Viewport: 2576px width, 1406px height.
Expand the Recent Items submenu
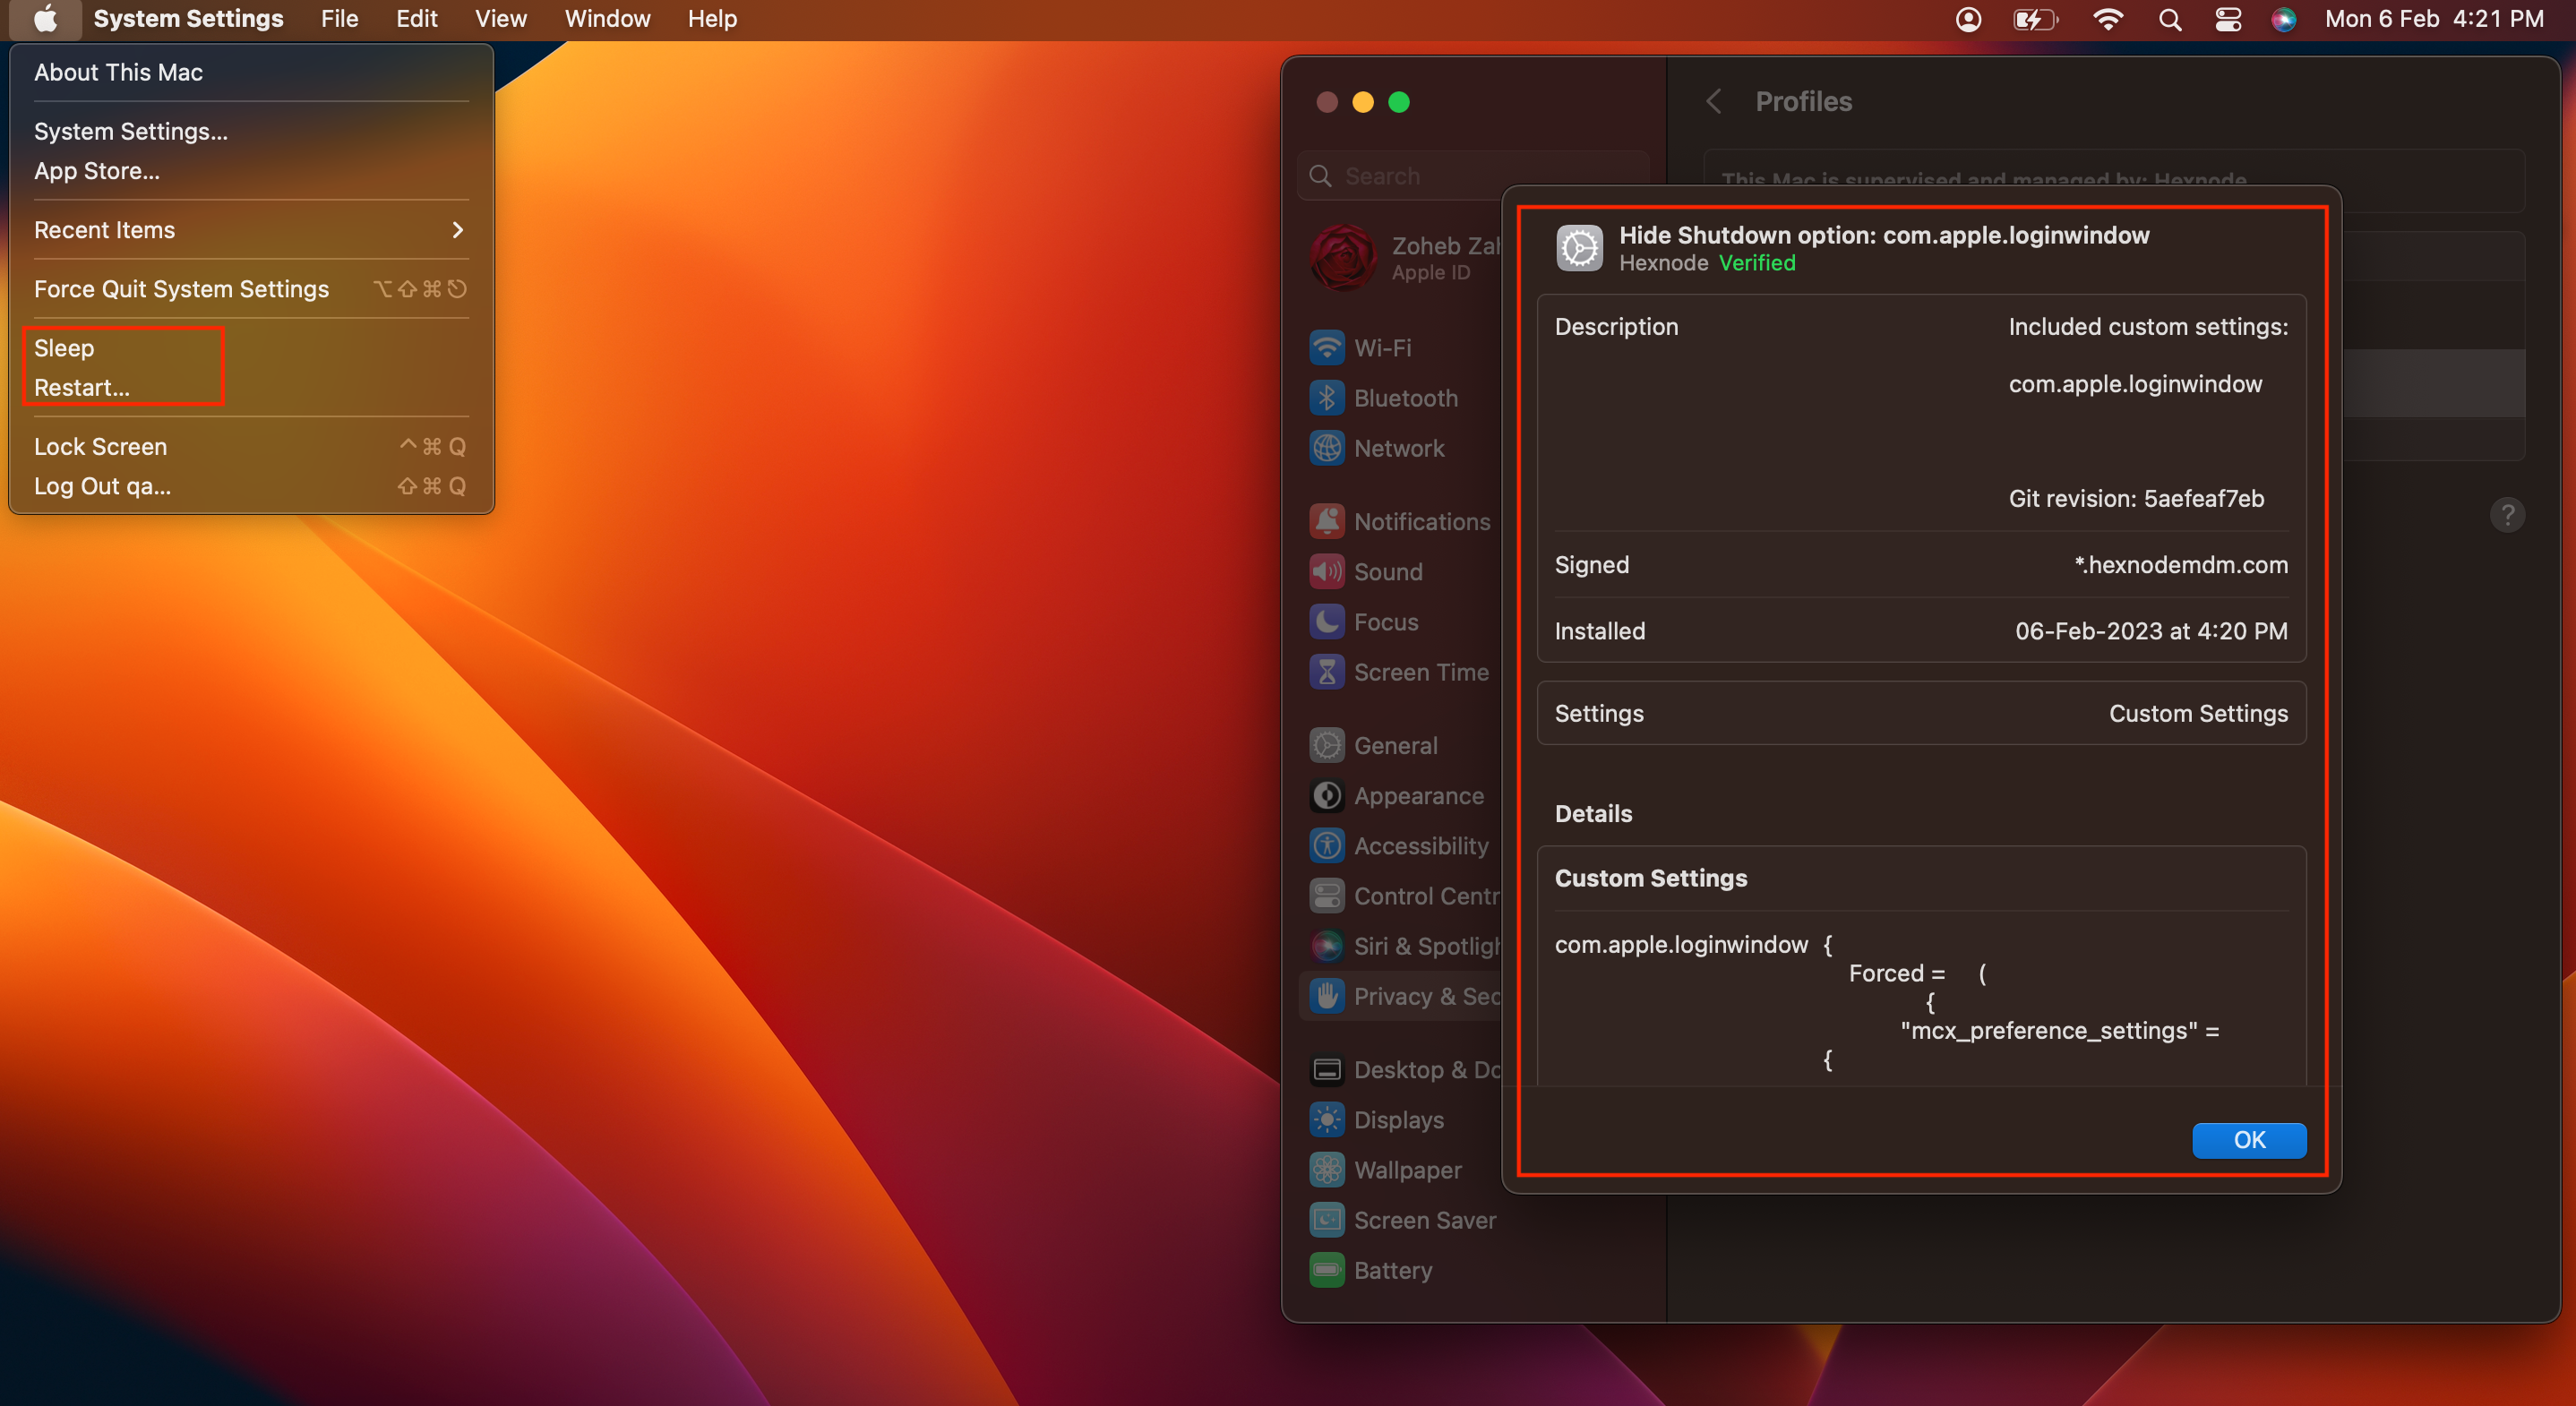tap(251, 230)
